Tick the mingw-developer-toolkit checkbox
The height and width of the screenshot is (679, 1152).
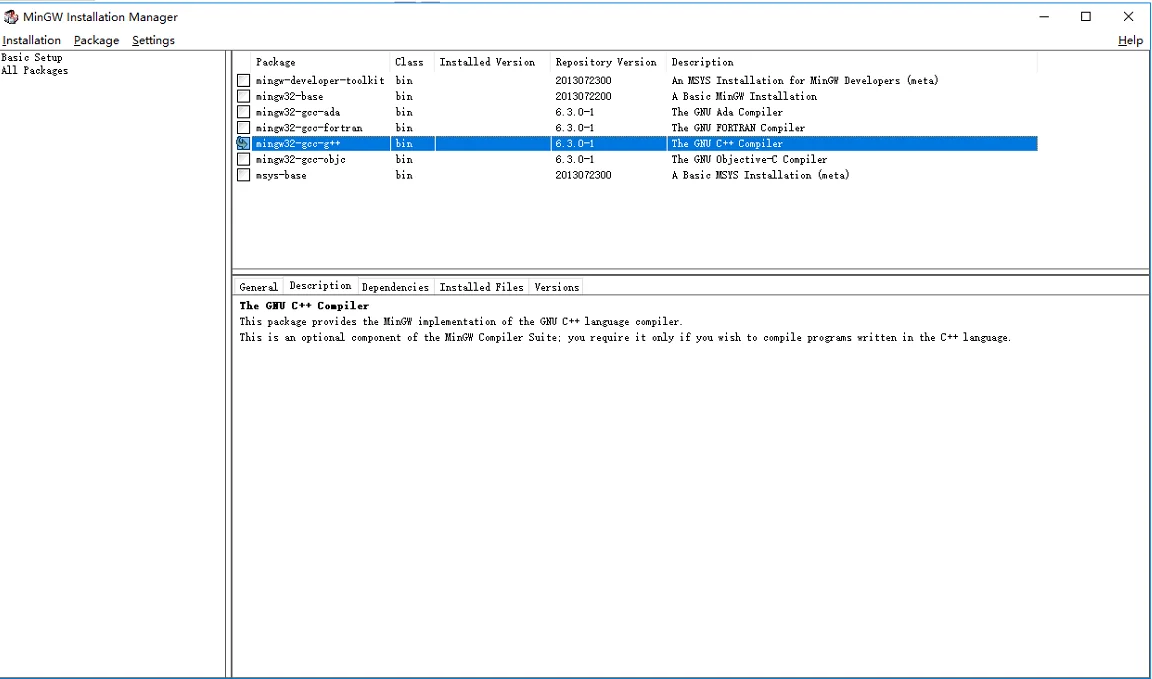(243, 80)
